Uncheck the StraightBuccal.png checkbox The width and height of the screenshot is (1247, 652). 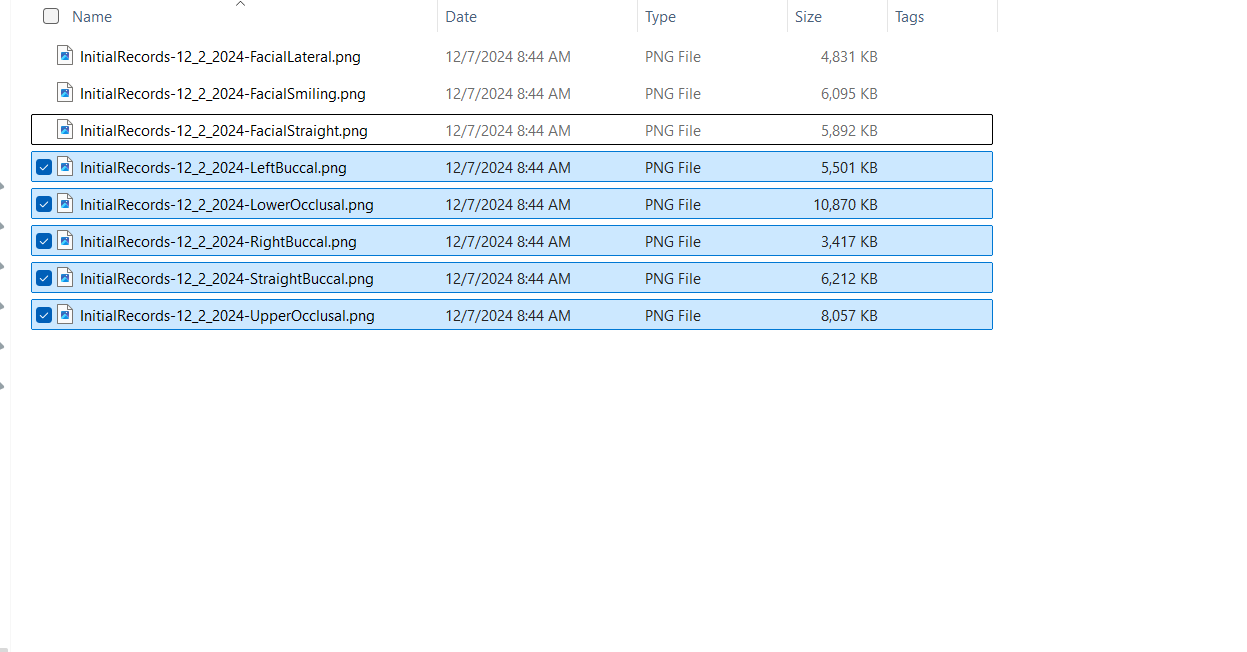[x=43, y=278]
